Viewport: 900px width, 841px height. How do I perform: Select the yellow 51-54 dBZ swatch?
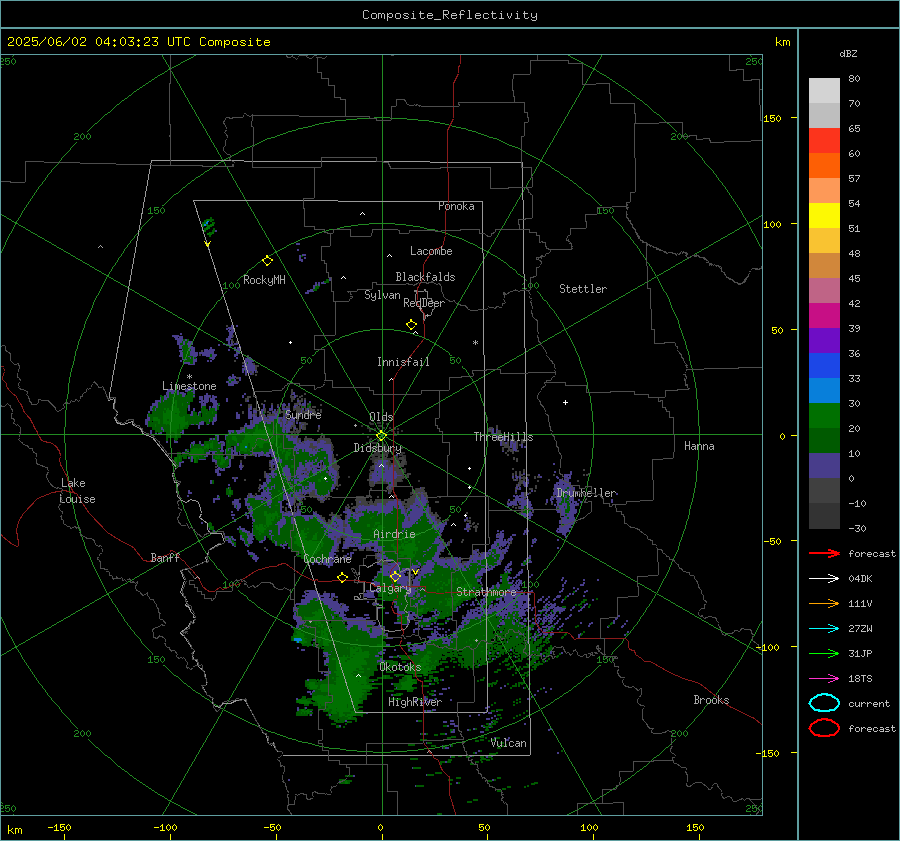(x=824, y=216)
